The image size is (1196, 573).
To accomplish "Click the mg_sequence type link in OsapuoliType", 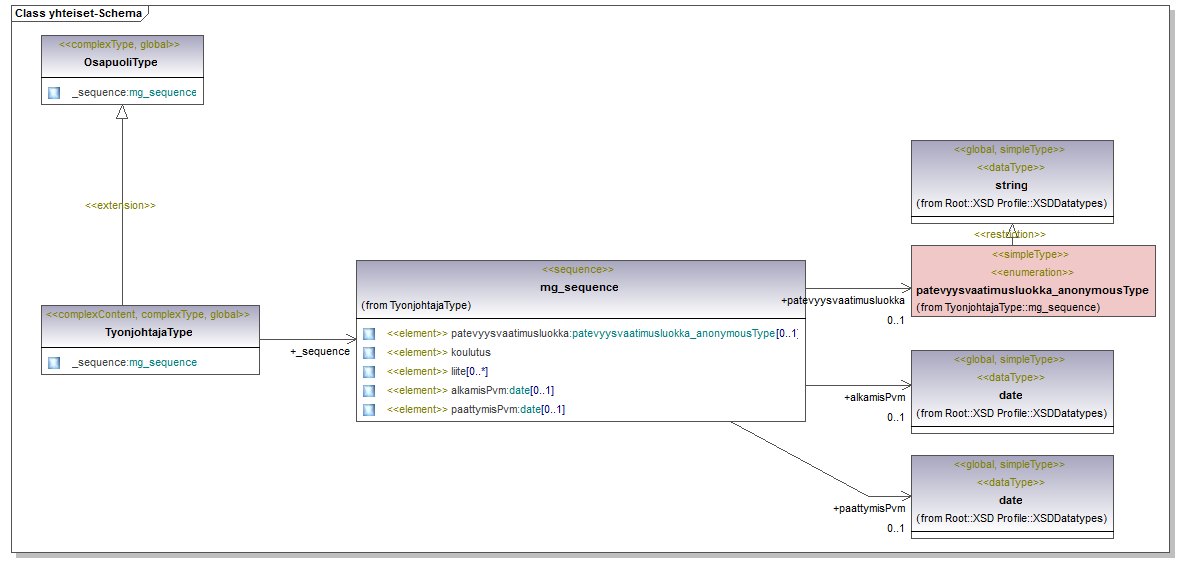I will [x=163, y=92].
